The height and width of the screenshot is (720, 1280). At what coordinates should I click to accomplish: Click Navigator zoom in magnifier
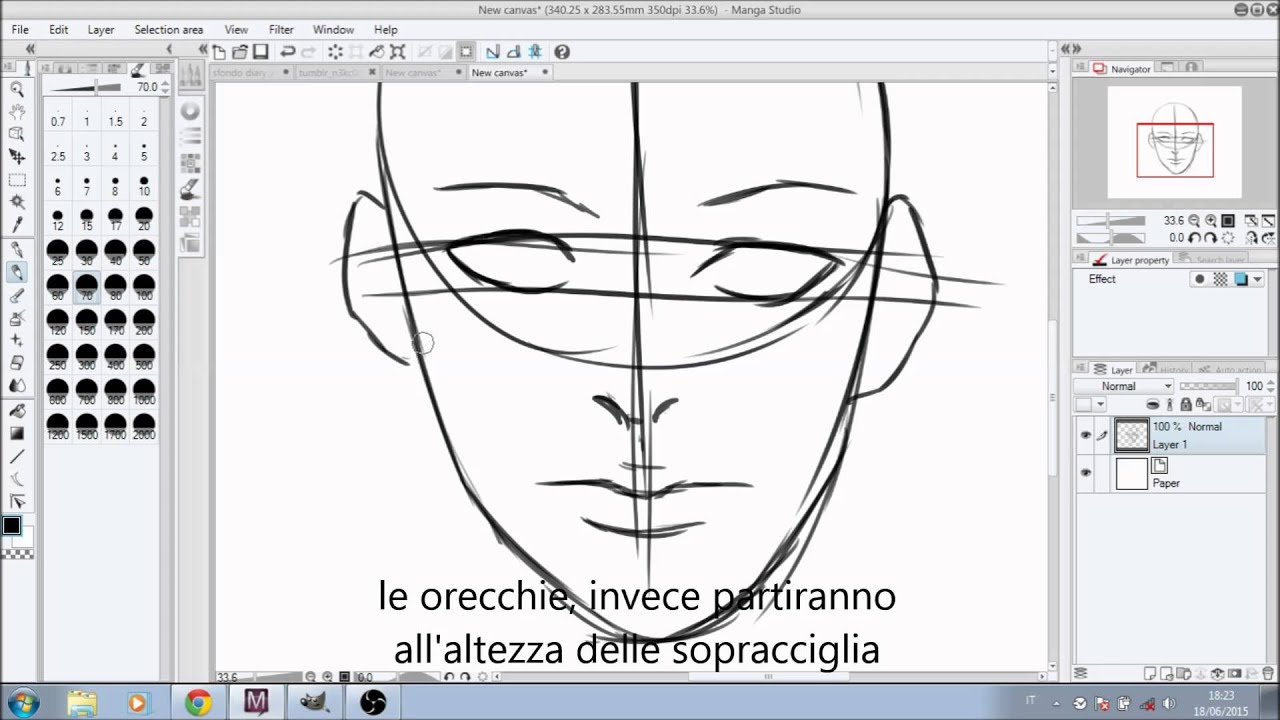pos(1211,221)
